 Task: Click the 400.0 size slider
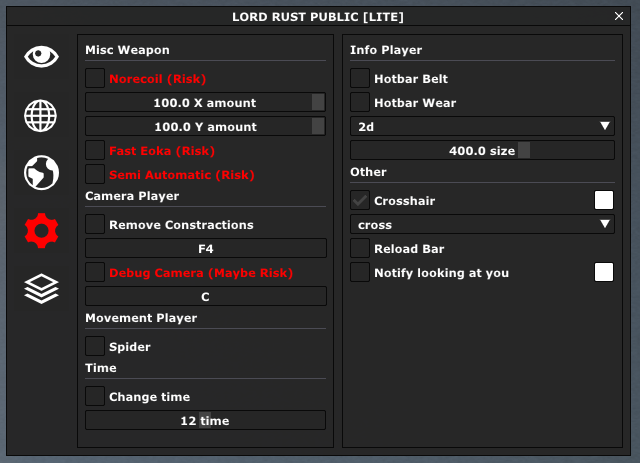click(x=482, y=150)
